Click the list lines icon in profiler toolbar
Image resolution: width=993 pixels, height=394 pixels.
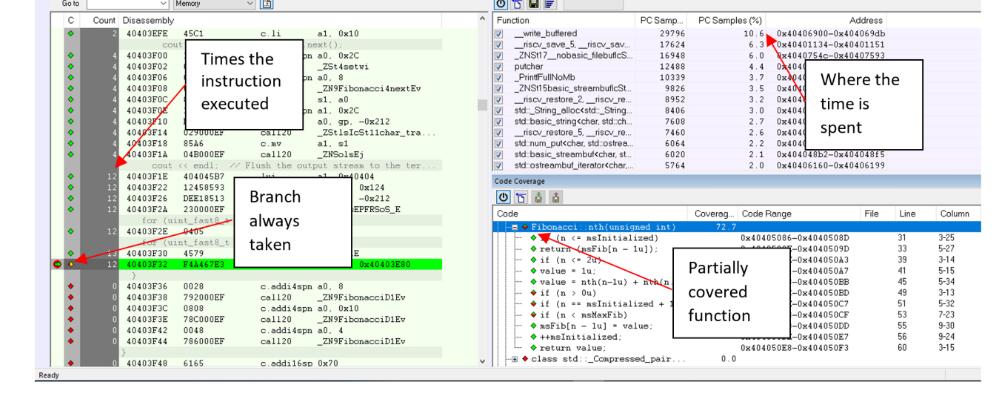click(x=549, y=4)
